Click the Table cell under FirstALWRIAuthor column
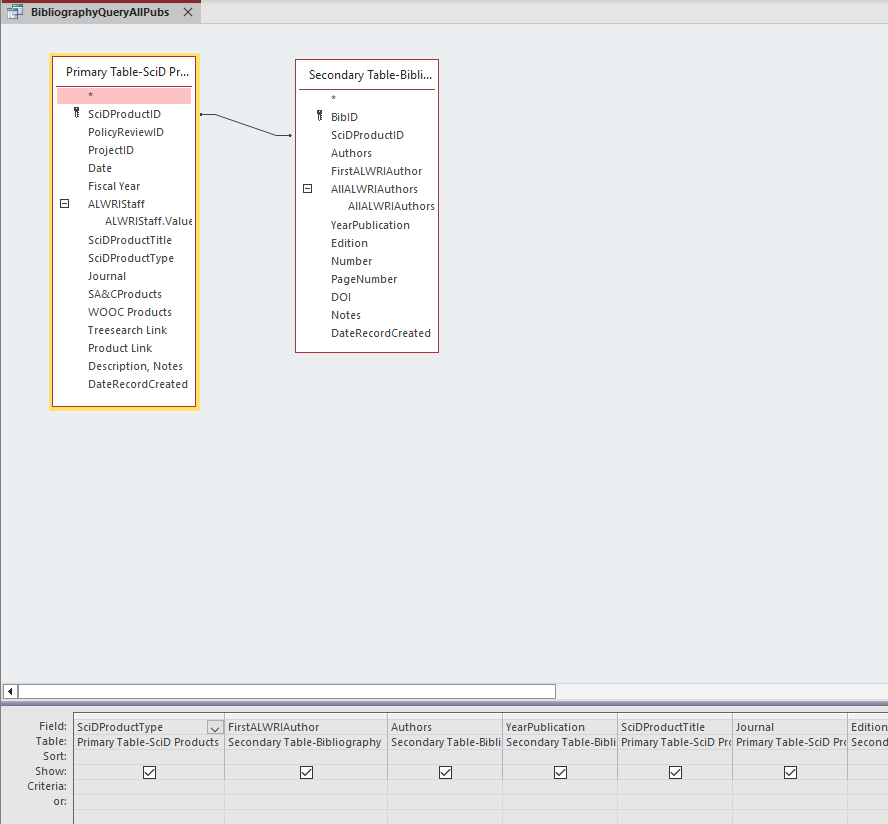Image resolution: width=888 pixels, height=824 pixels. (x=306, y=742)
